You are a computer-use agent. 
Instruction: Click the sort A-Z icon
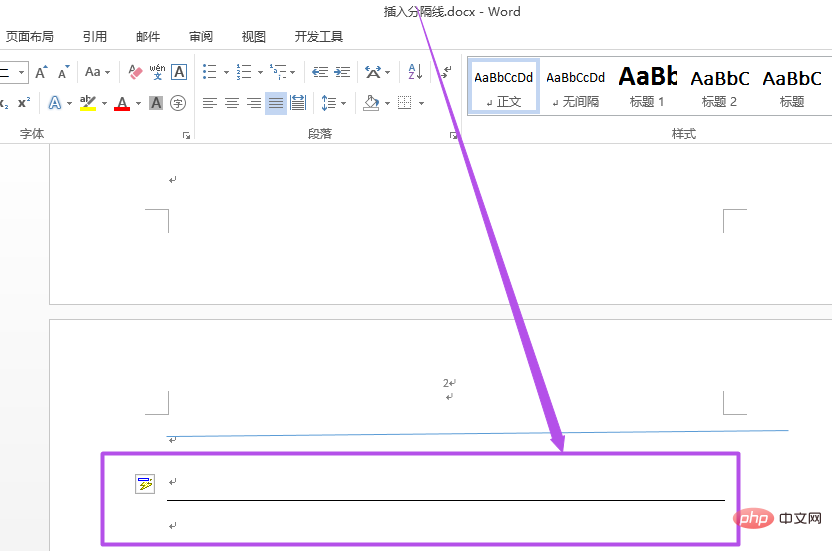(414, 72)
